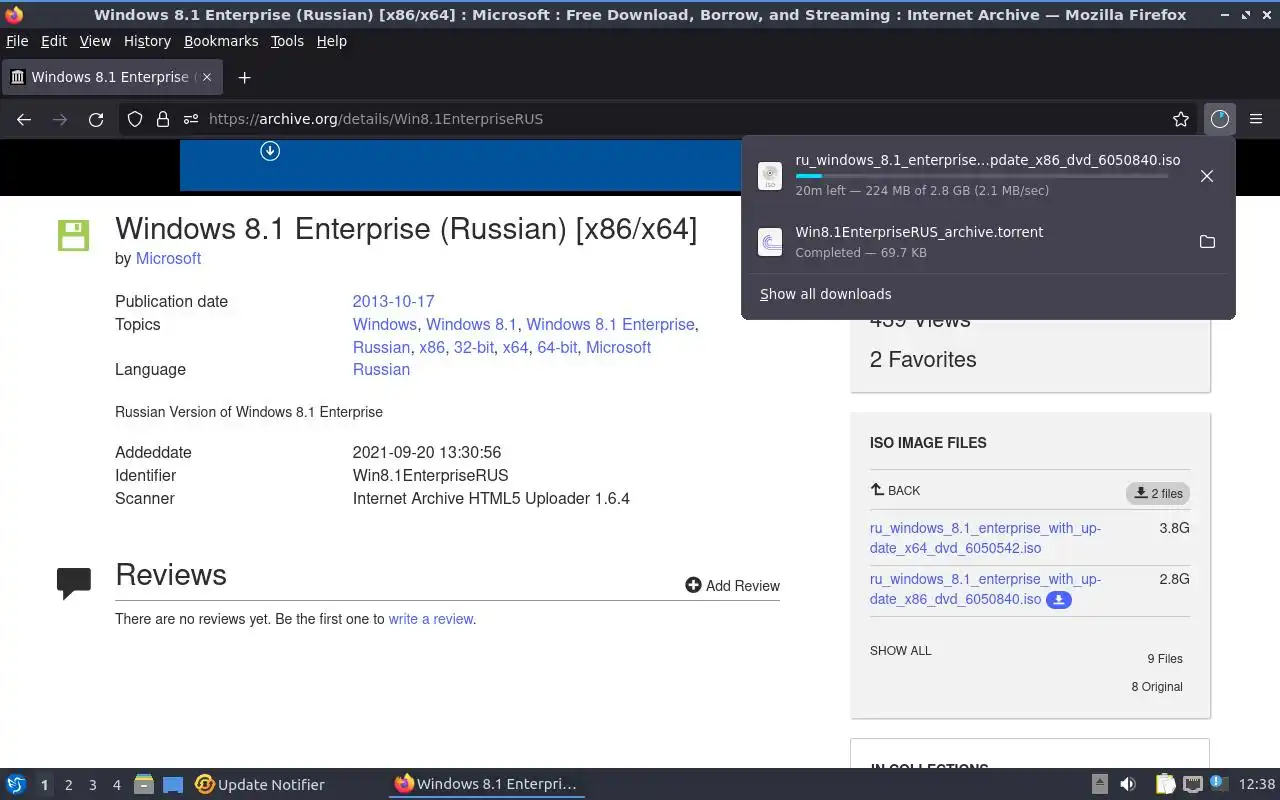Open the Bookmarks menu
The height and width of the screenshot is (800, 1280).
(x=221, y=41)
